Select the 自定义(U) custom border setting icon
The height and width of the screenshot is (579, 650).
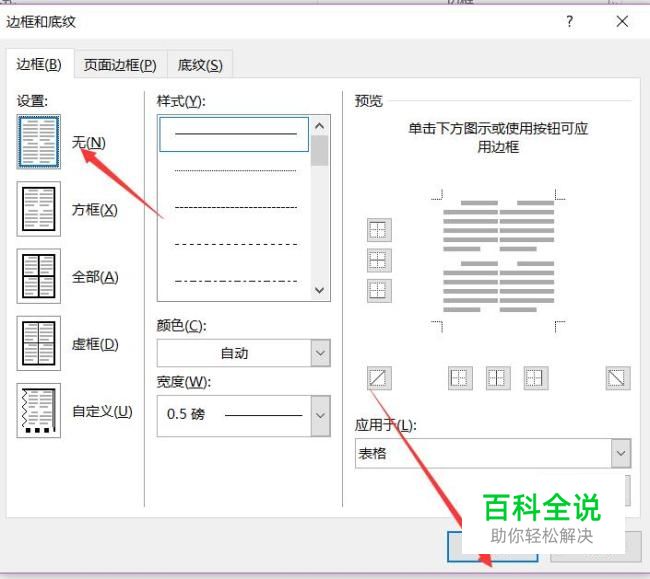pos(39,410)
